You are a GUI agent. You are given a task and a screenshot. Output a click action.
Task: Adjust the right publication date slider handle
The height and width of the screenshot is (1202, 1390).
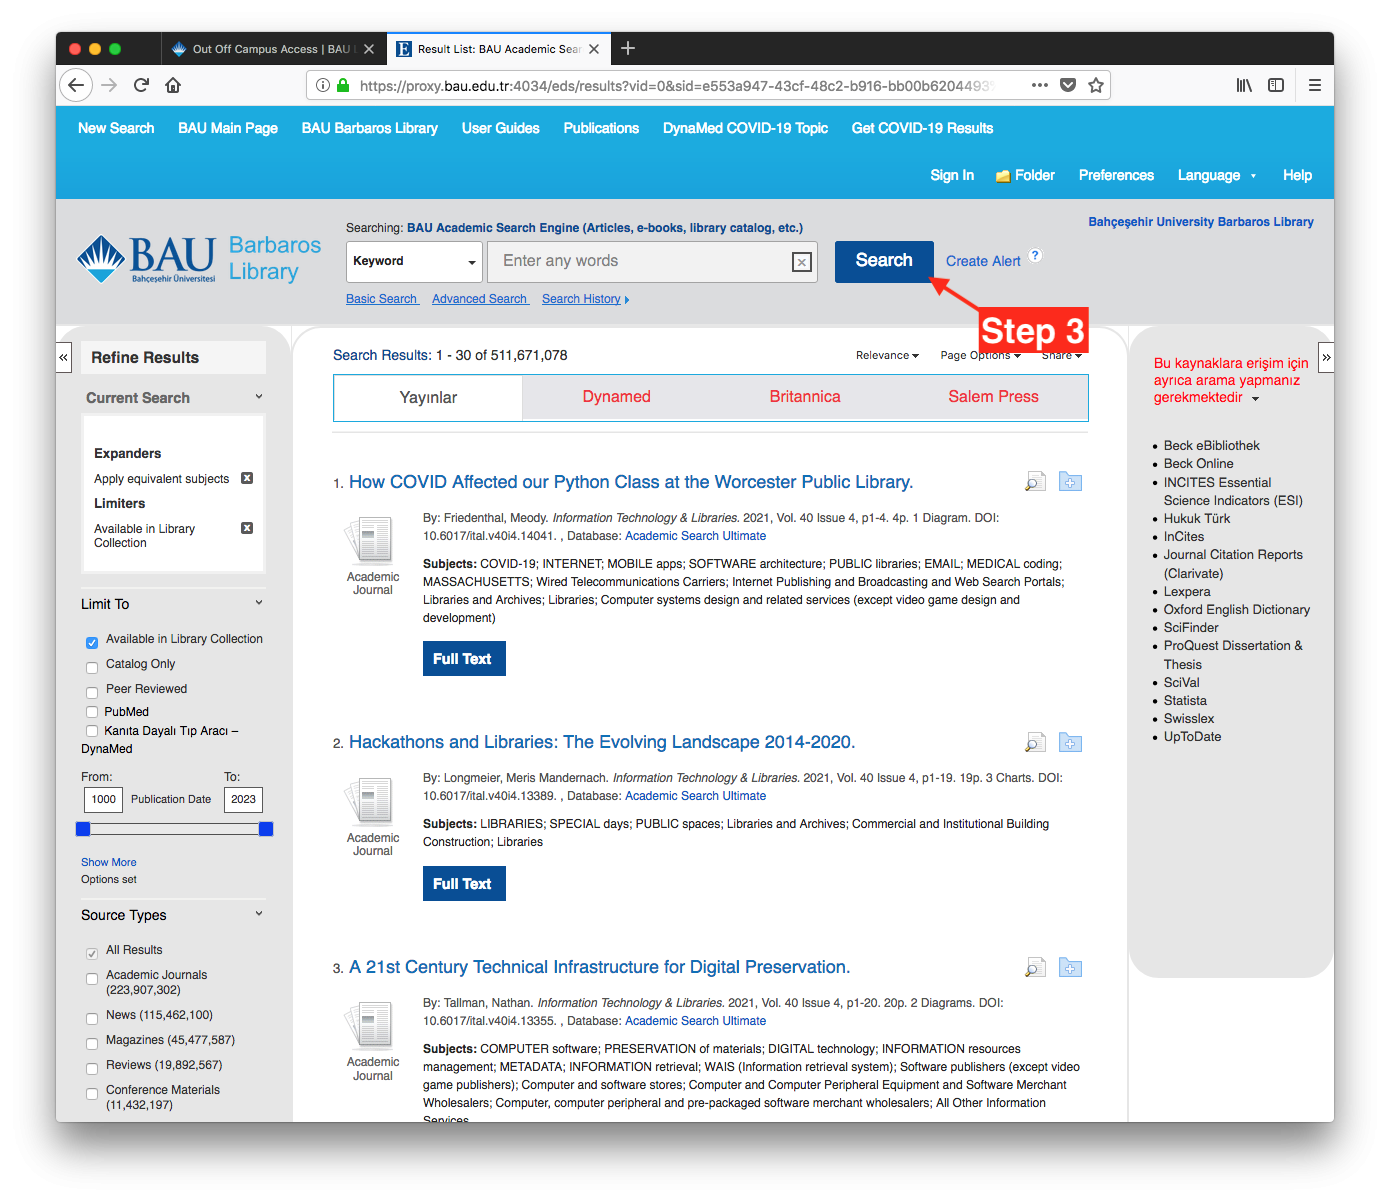pyautogui.click(x=266, y=829)
